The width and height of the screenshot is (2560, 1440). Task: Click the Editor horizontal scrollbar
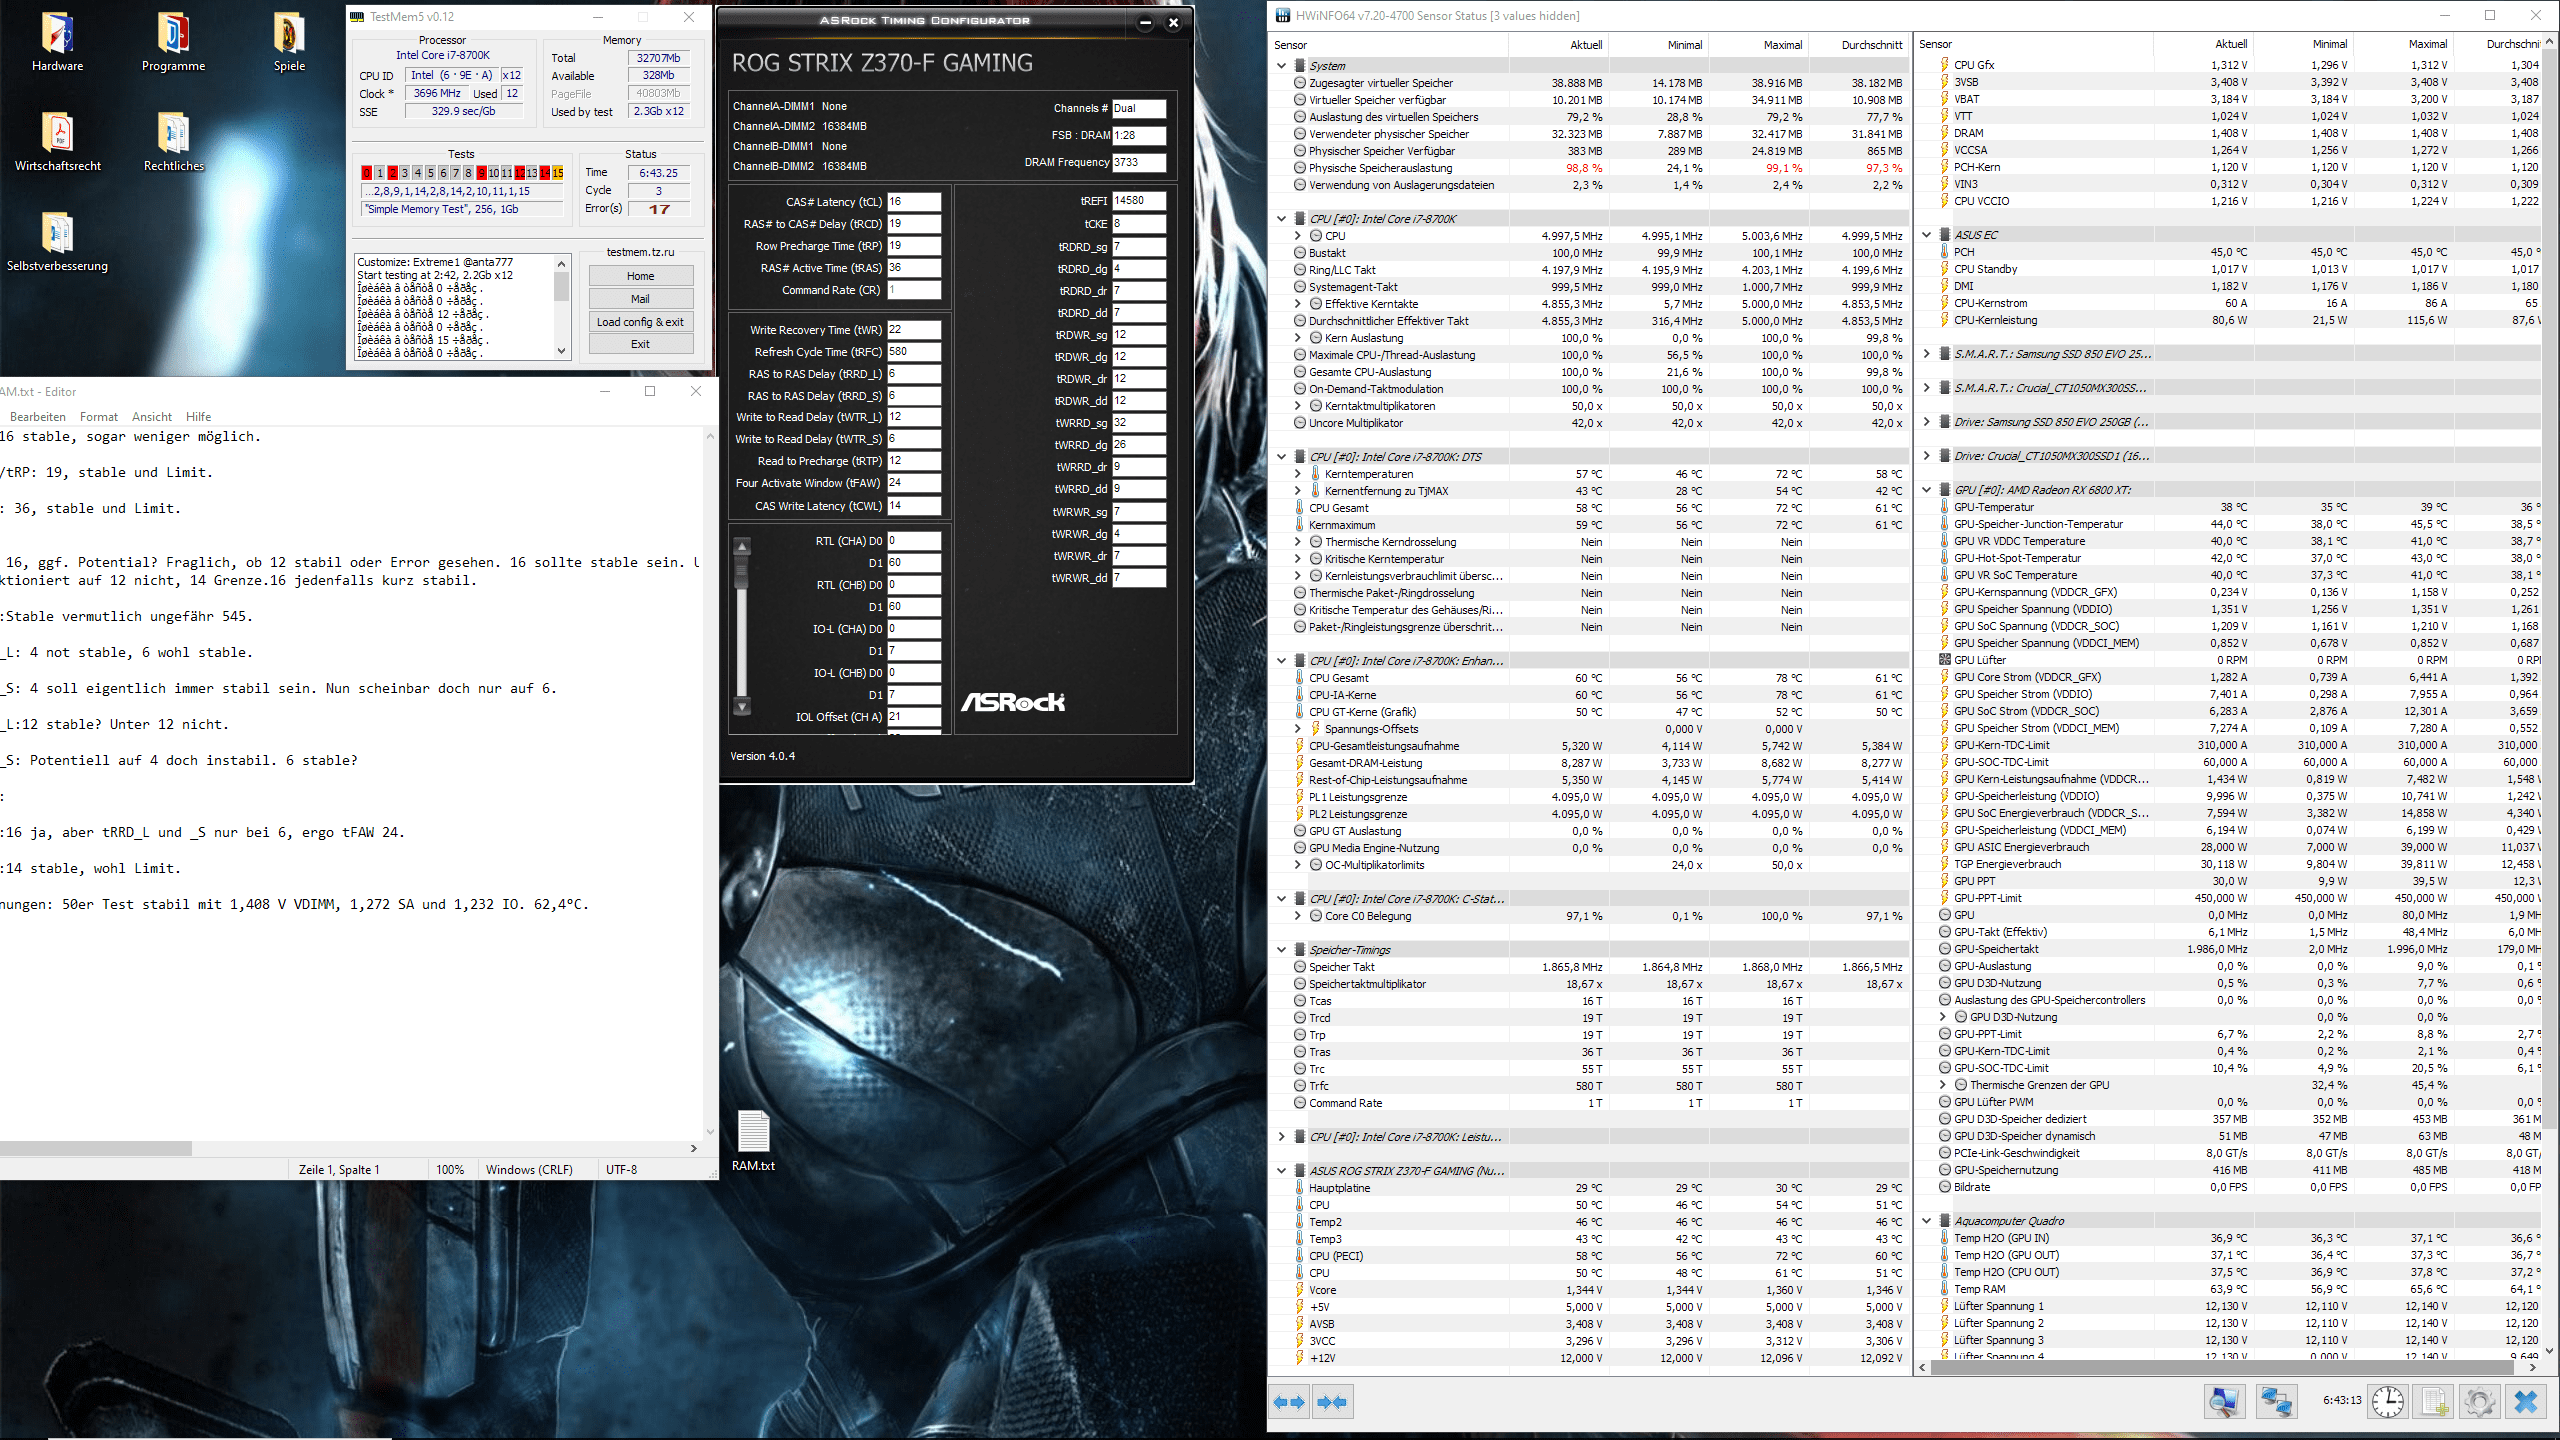350,1148
